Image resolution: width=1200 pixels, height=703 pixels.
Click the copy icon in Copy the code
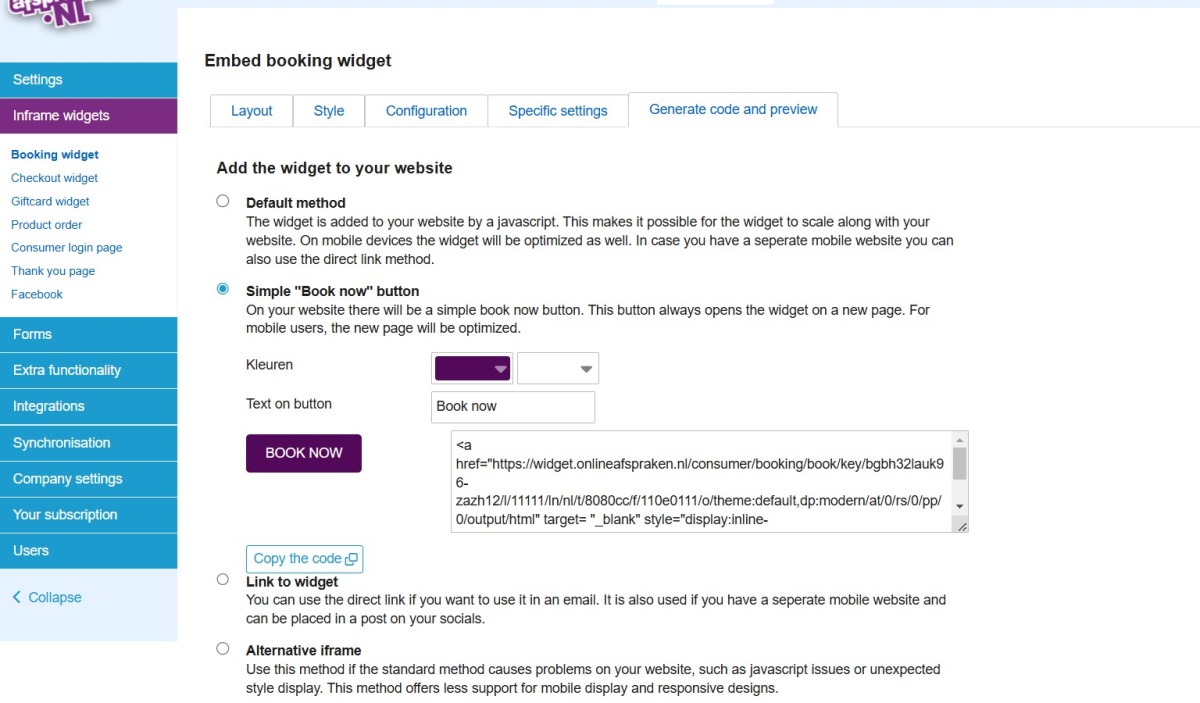(x=351, y=560)
